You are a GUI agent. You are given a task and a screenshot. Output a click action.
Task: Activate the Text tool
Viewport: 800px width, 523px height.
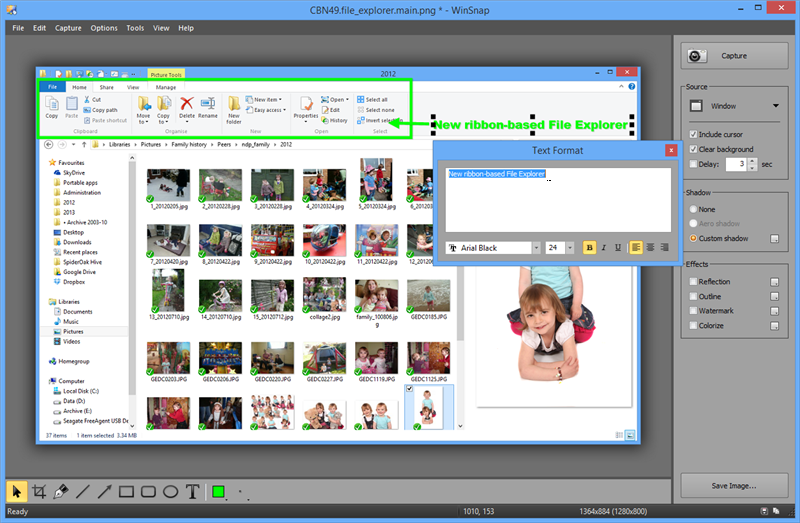click(x=192, y=492)
